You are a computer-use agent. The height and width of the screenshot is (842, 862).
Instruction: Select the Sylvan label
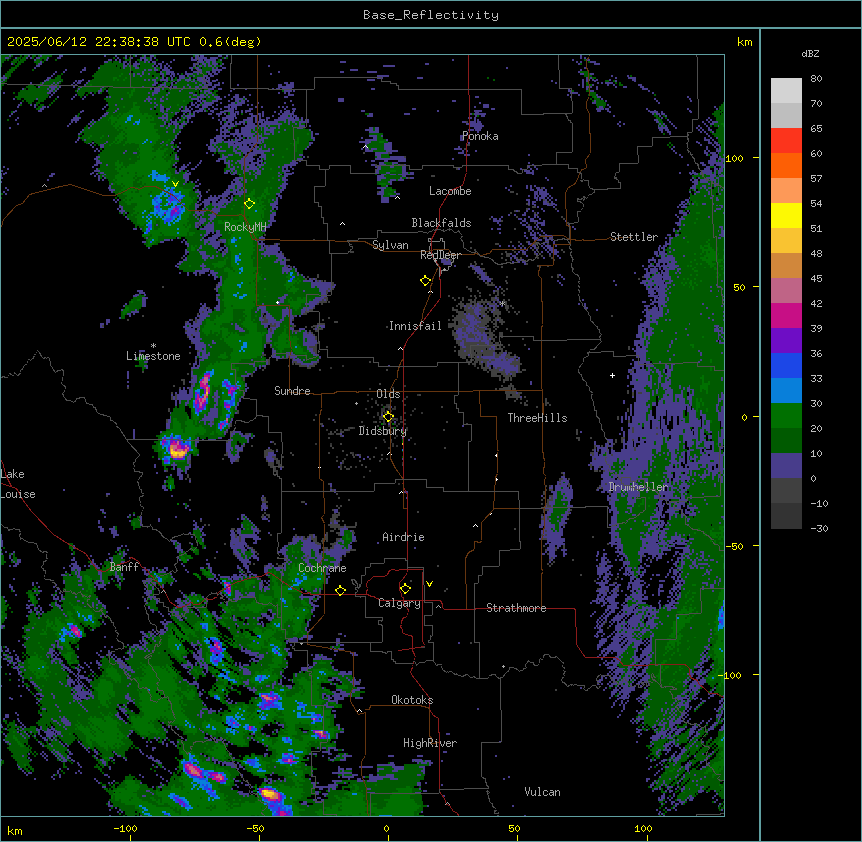point(390,245)
